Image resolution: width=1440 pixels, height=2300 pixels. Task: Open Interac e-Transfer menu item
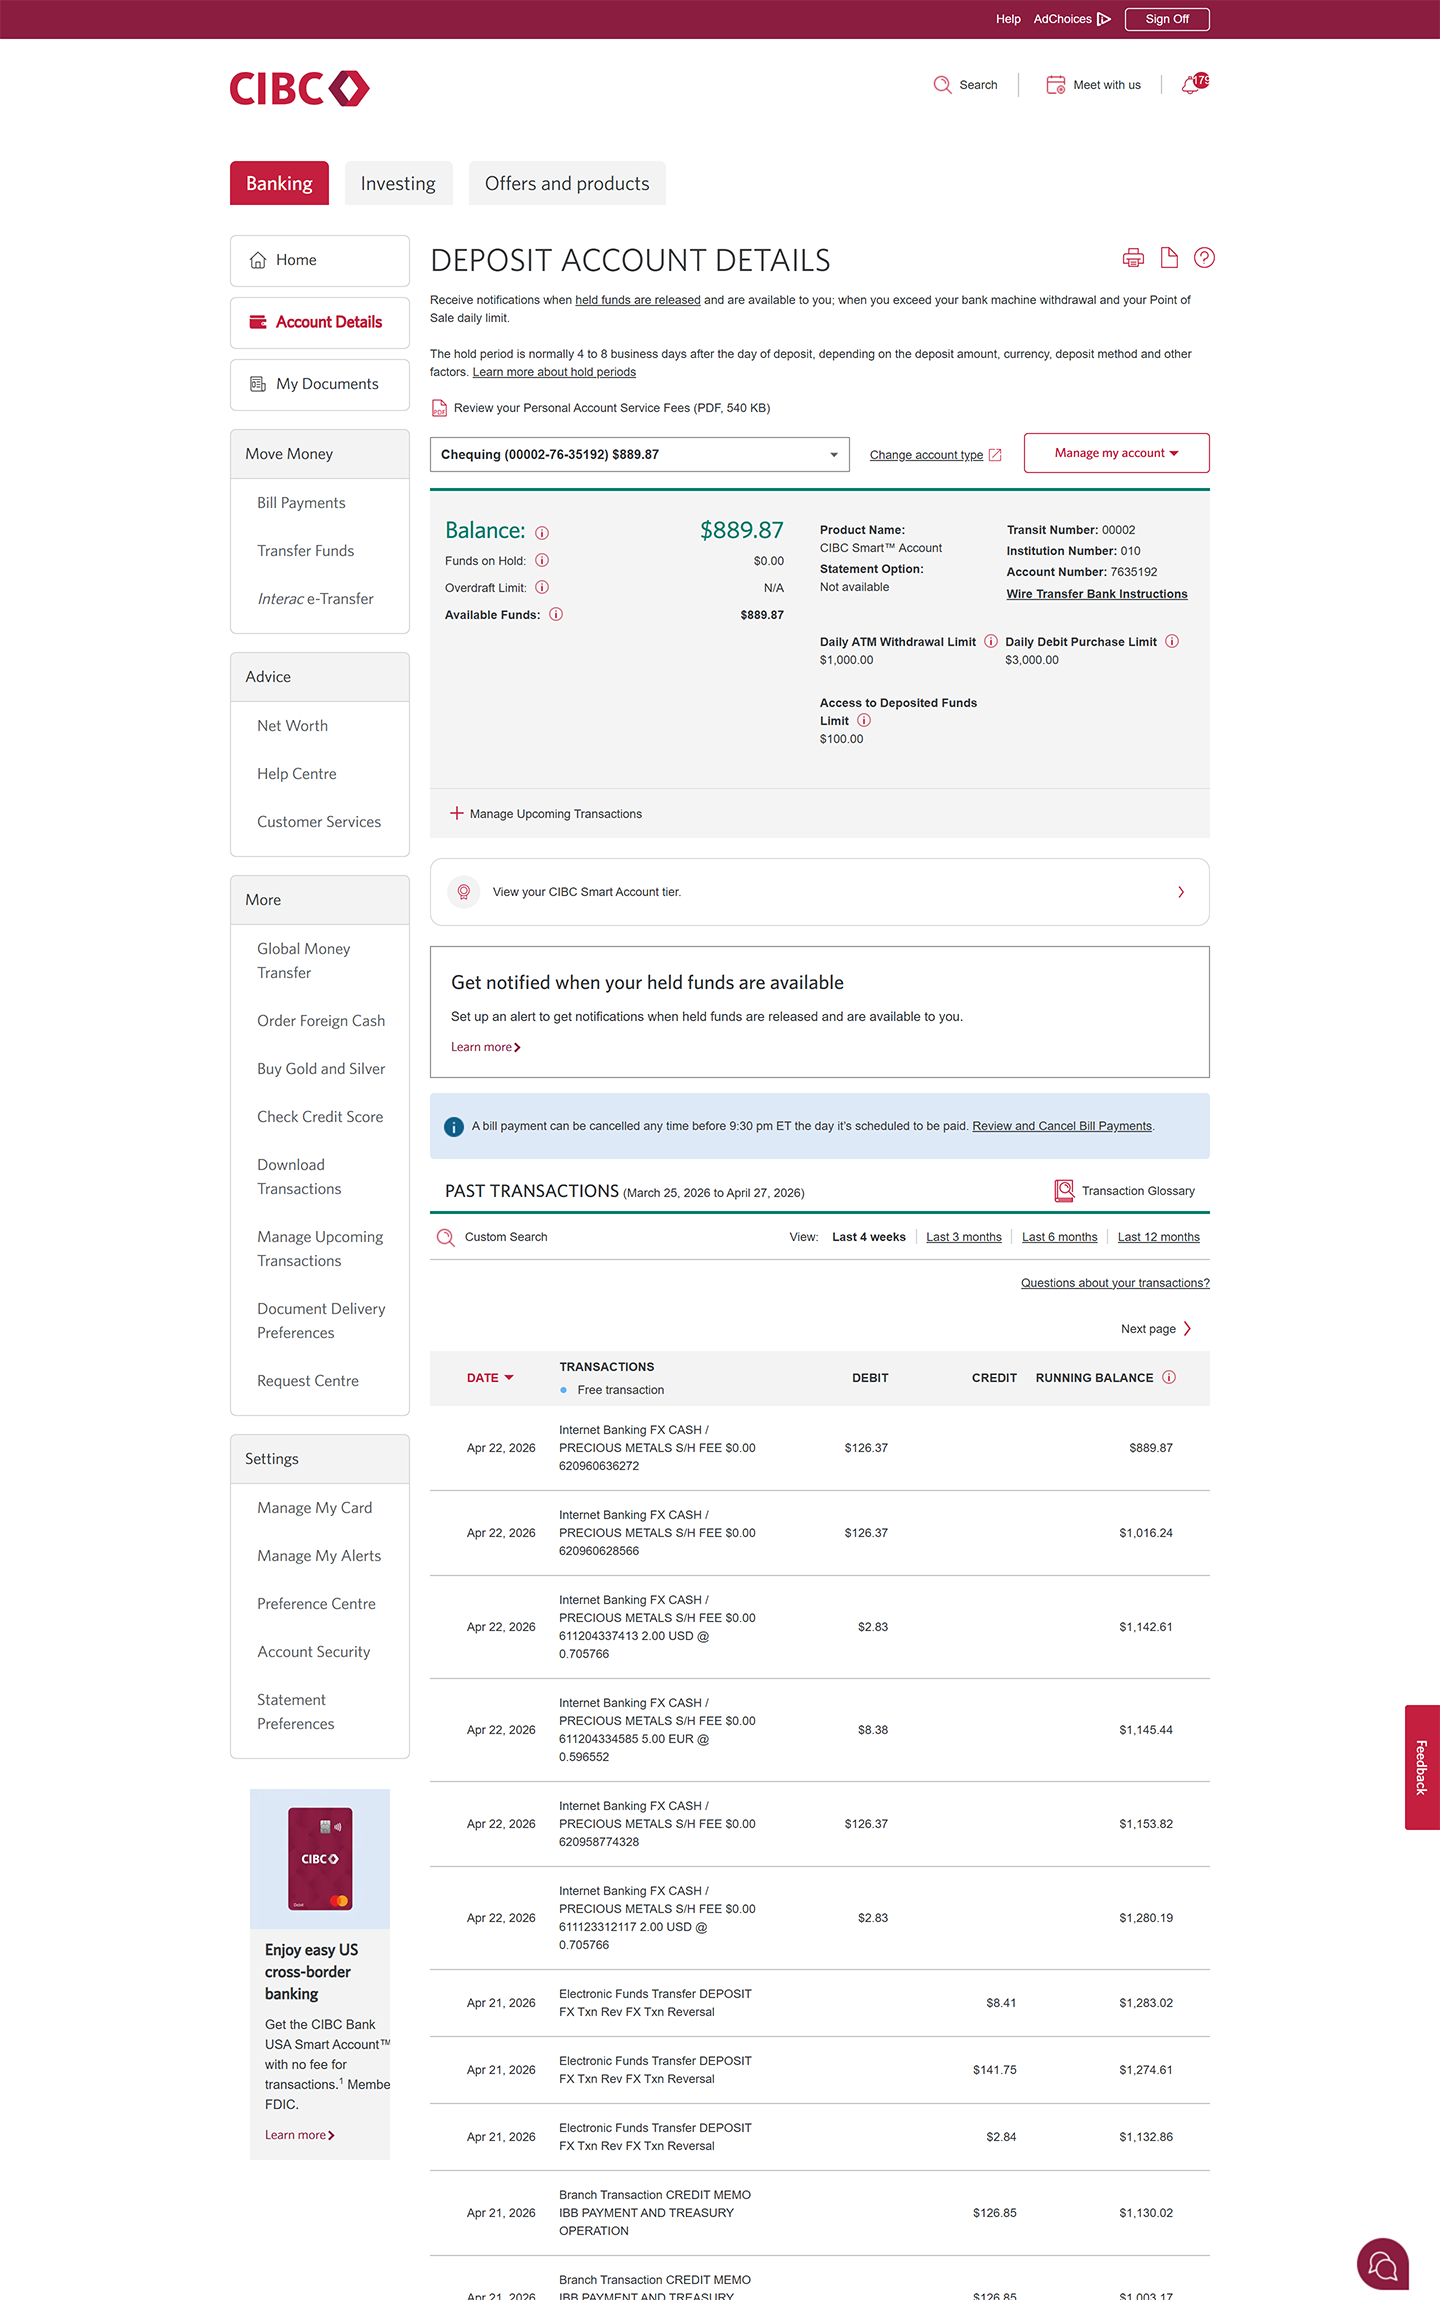tap(315, 599)
